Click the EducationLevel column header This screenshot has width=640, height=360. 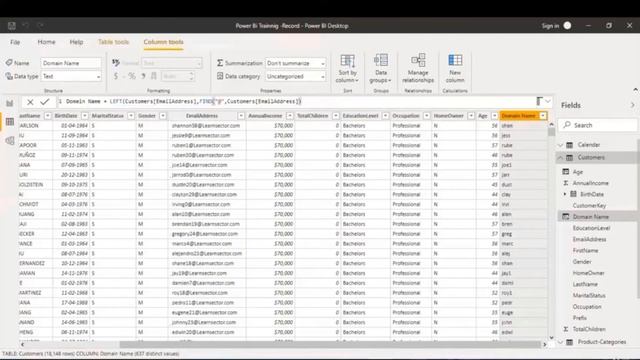(361, 116)
